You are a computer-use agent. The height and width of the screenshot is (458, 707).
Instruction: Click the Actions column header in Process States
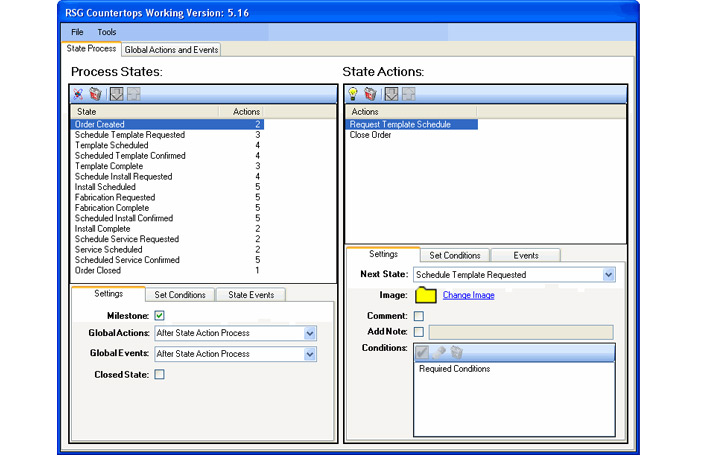pyautogui.click(x=241, y=111)
